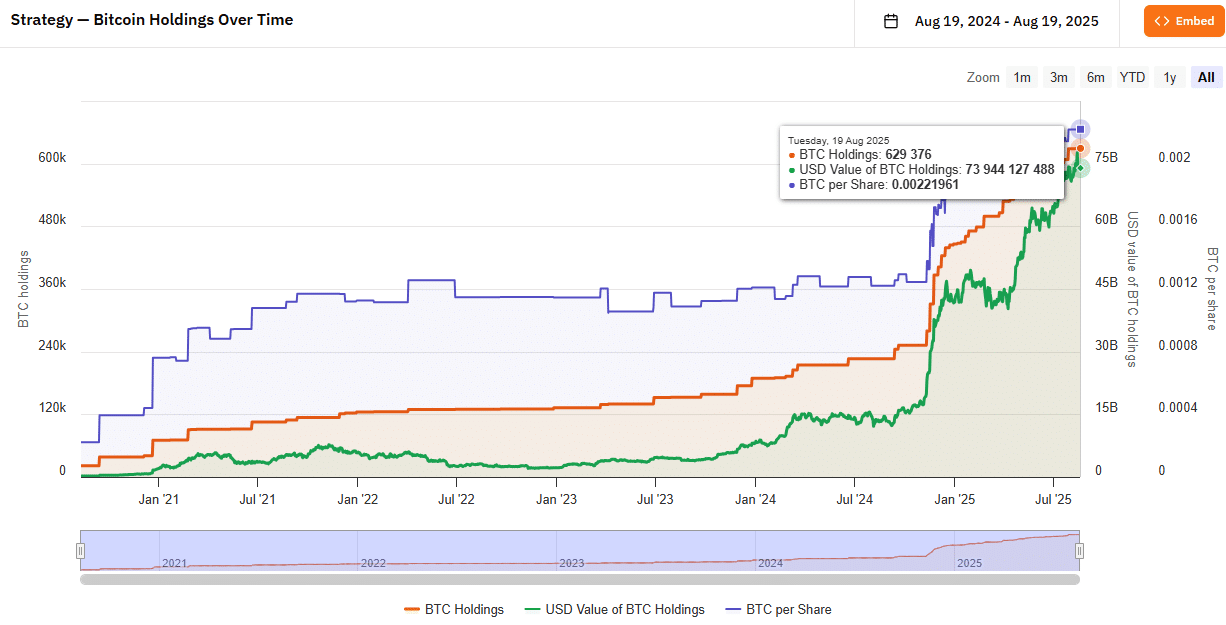Switch zoom to 6m
The height and width of the screenshot is (625, 1226).
point(1096,77)
